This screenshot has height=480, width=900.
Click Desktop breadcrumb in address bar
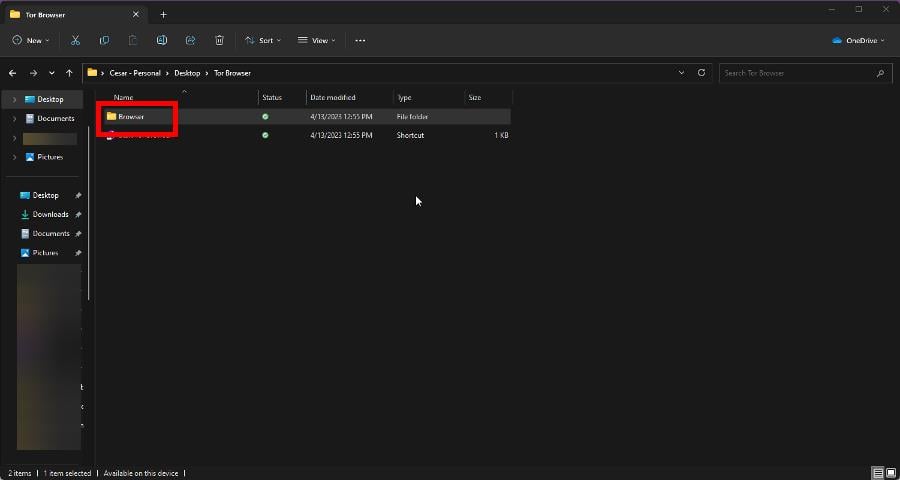[187, 73]
